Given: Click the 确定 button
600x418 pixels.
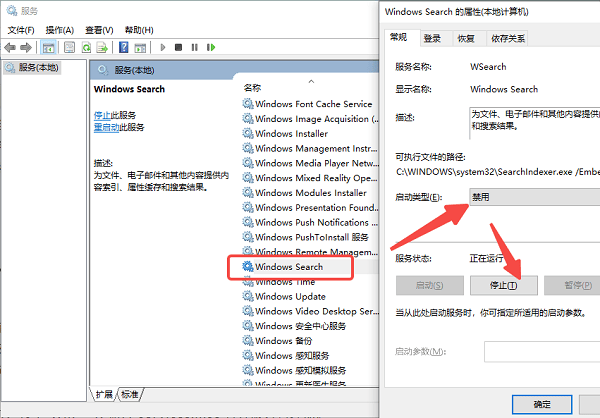Looking at the screenshot, I should pyautogui.click(x=542, y=404).
